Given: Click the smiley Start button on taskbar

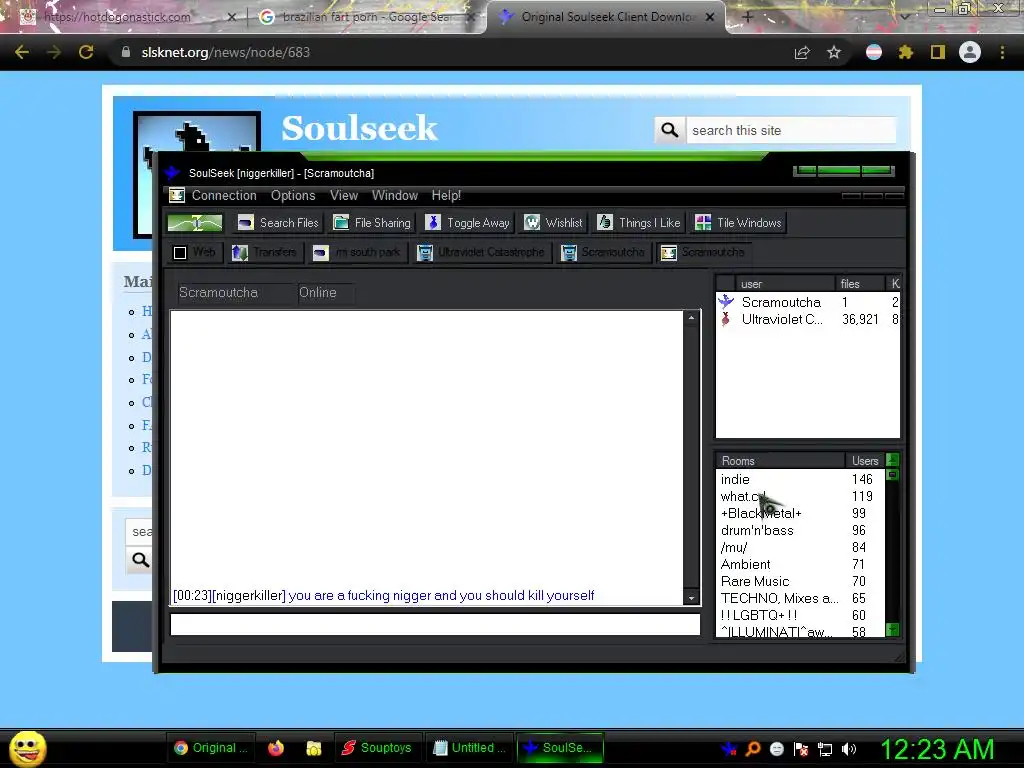Looking at the screenshot, I should point(27,748).
